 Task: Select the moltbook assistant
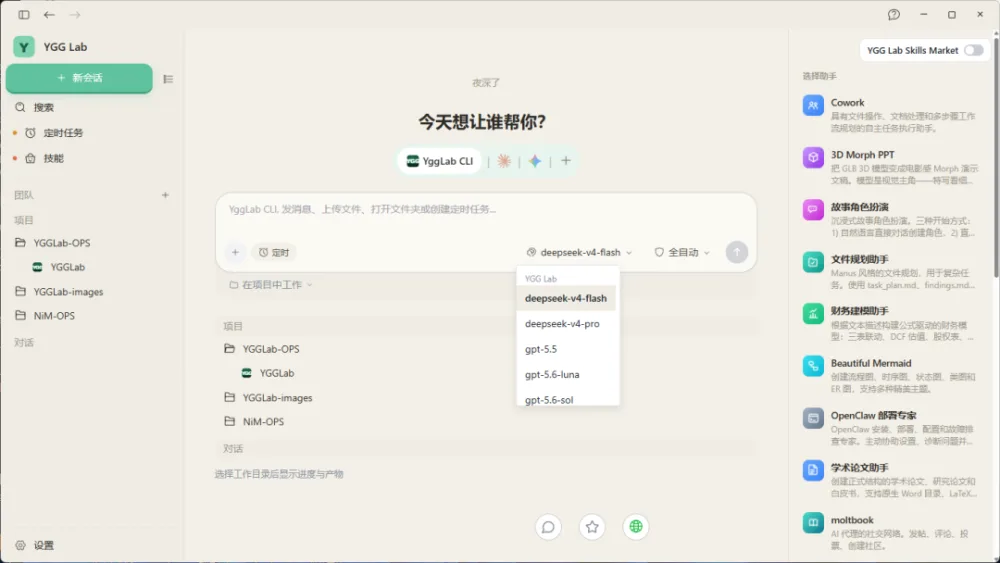[891, 532]
